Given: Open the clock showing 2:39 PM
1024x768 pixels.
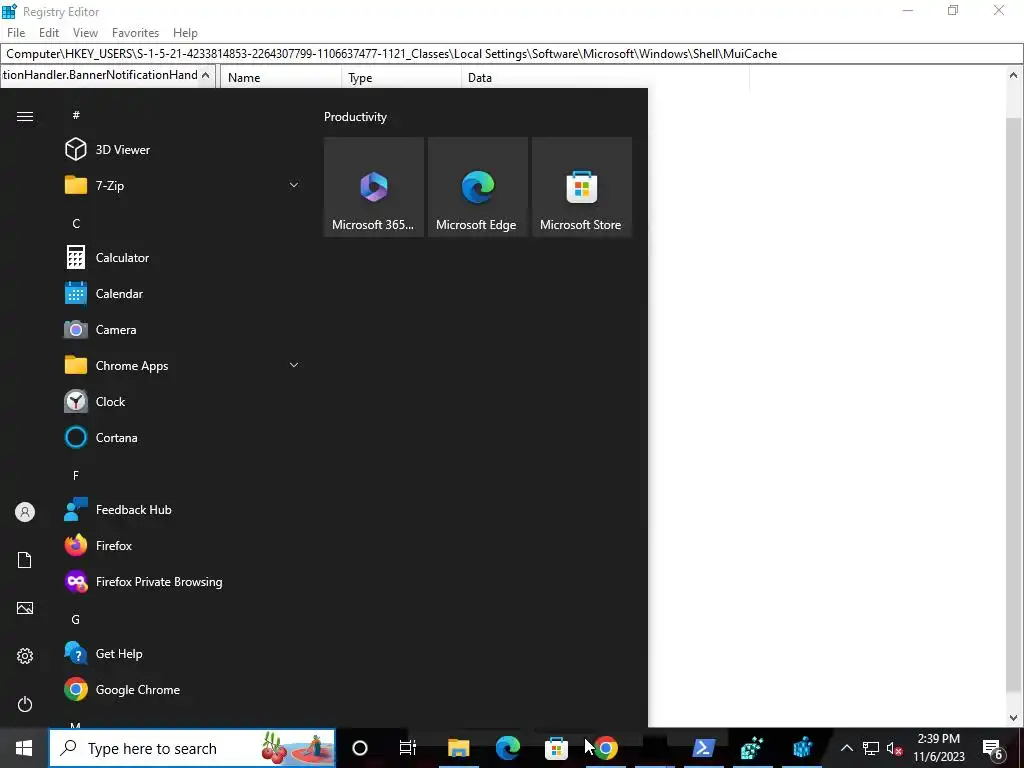Looking at the screenshot, I should (x=939, y=748).
